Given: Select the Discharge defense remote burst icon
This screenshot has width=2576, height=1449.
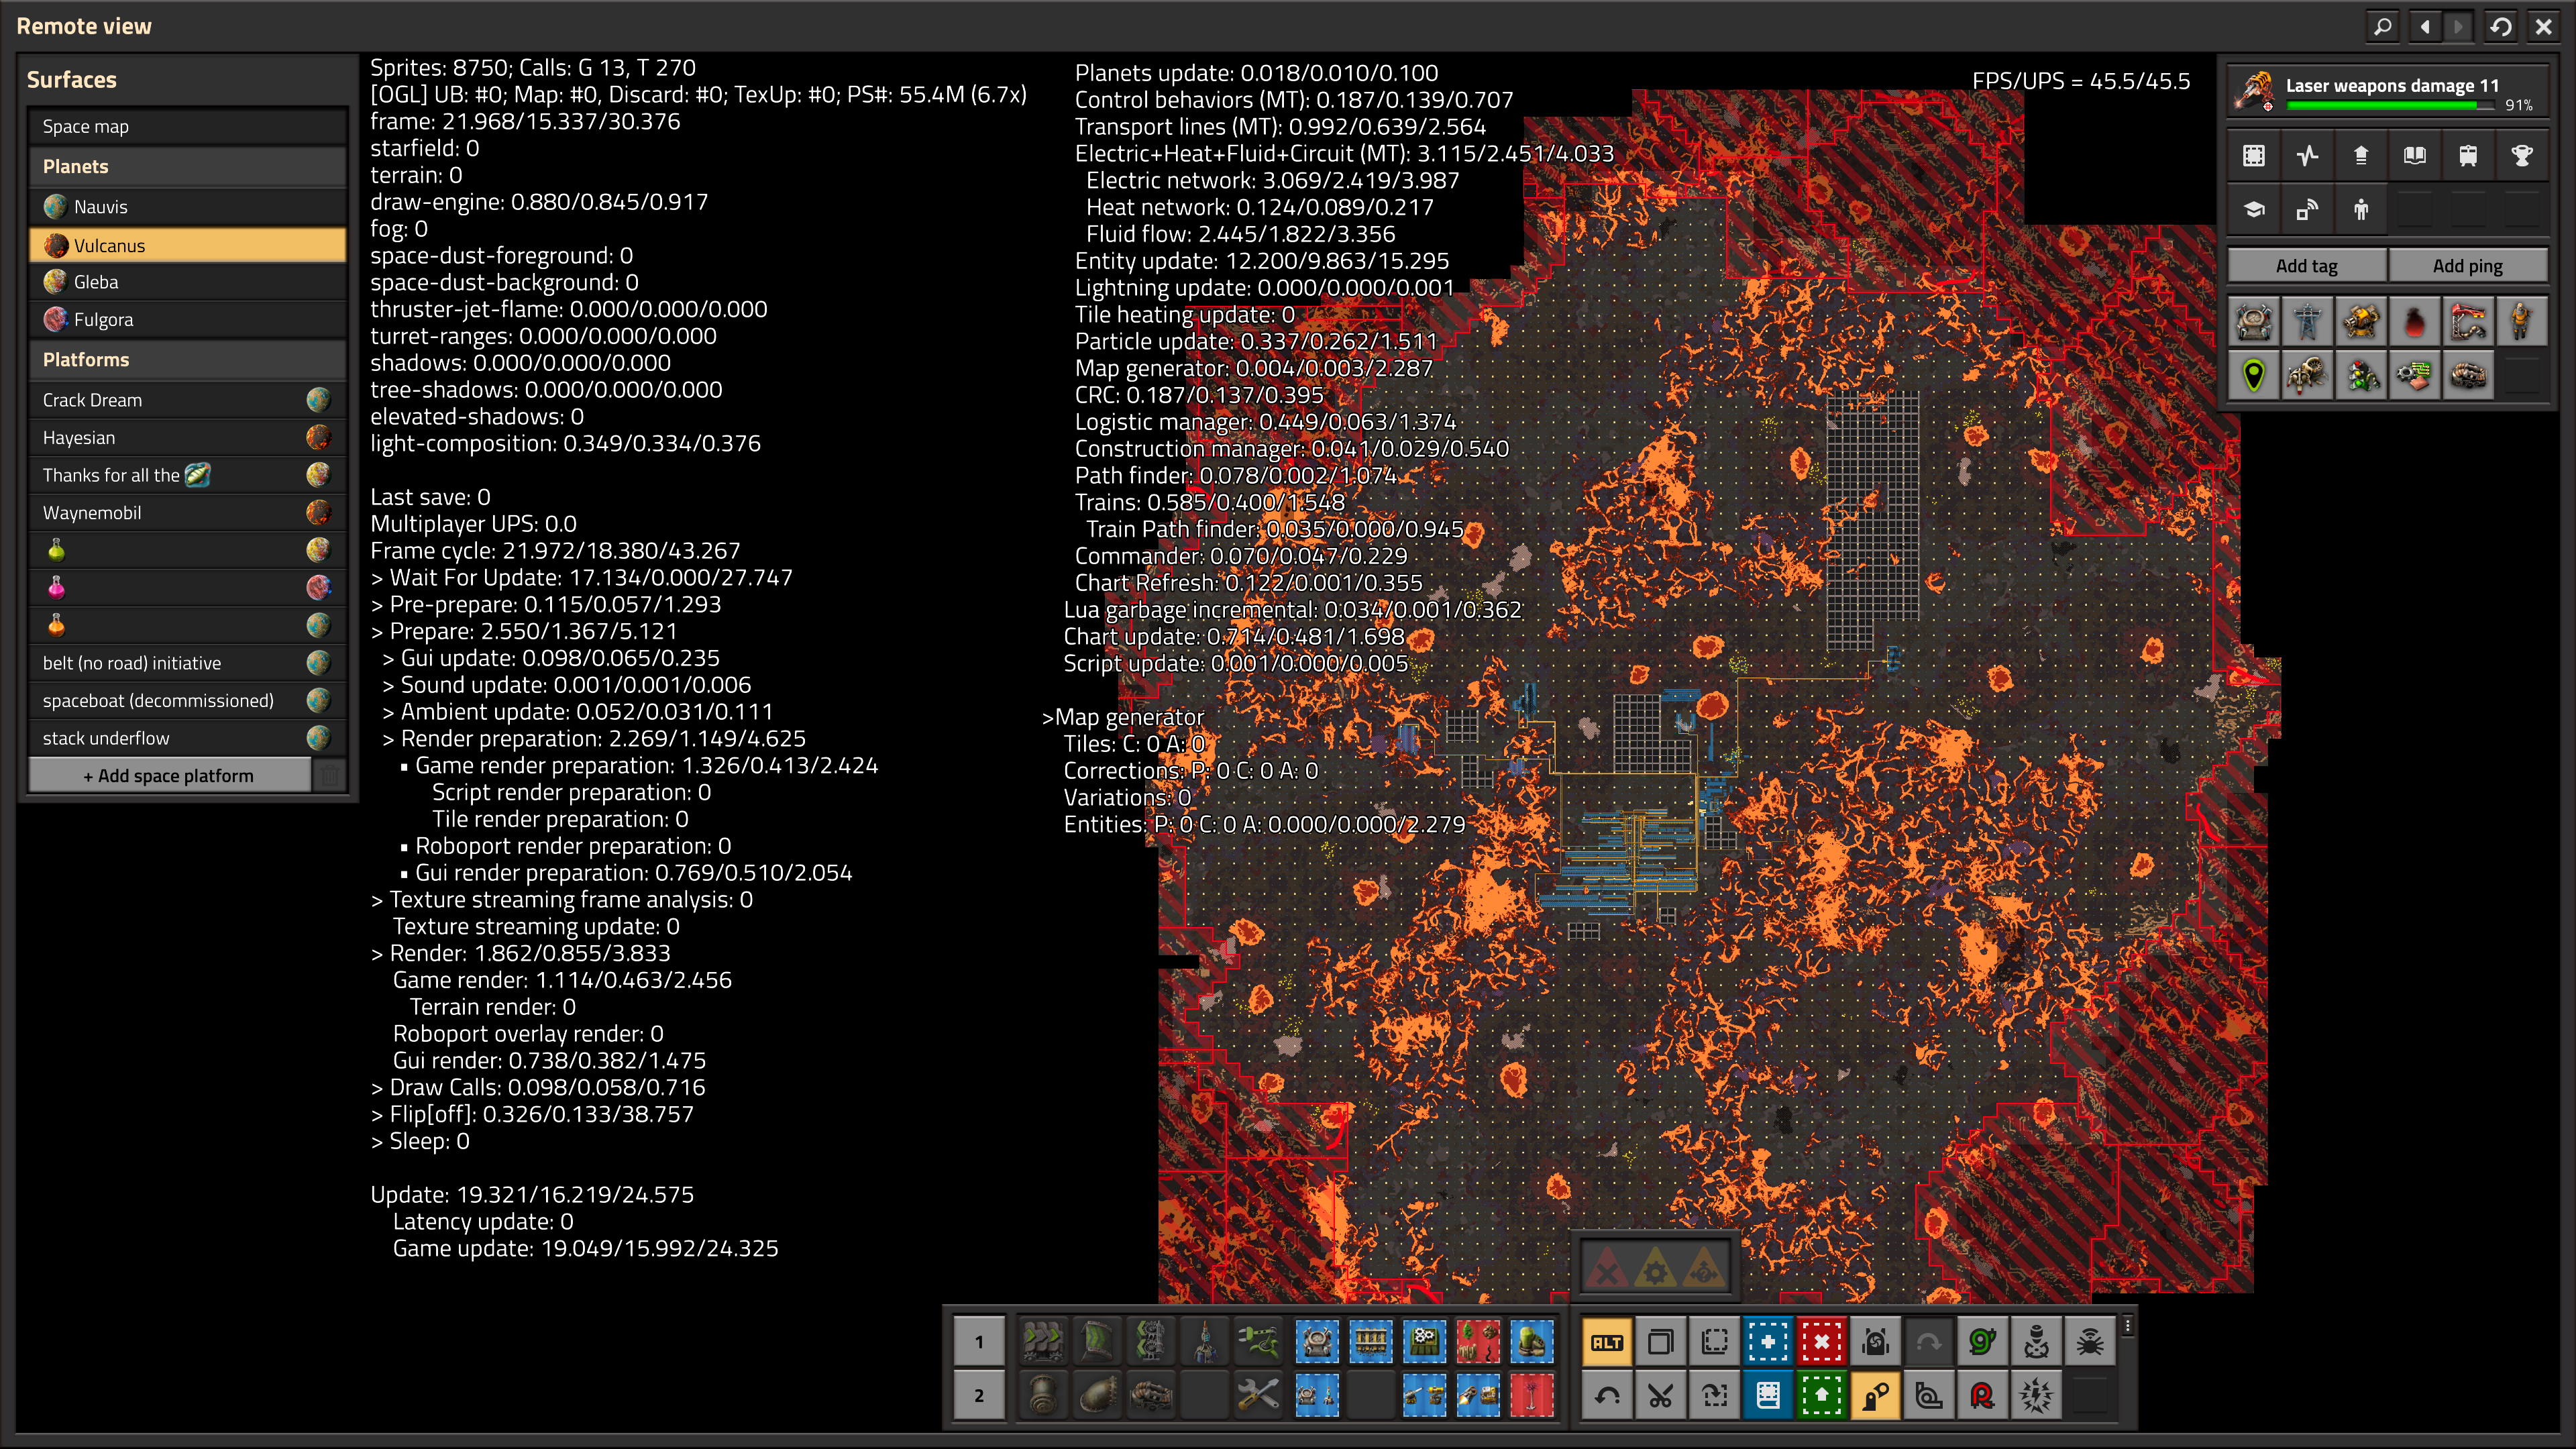Looking at the screenshot, I should (2037, 1395).
